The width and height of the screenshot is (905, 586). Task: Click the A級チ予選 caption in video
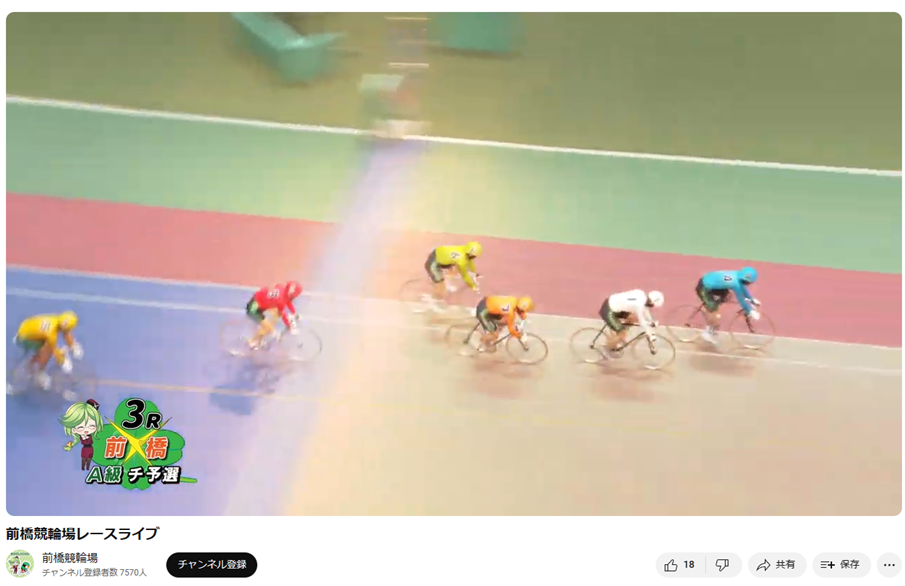[x=134, y=475]
